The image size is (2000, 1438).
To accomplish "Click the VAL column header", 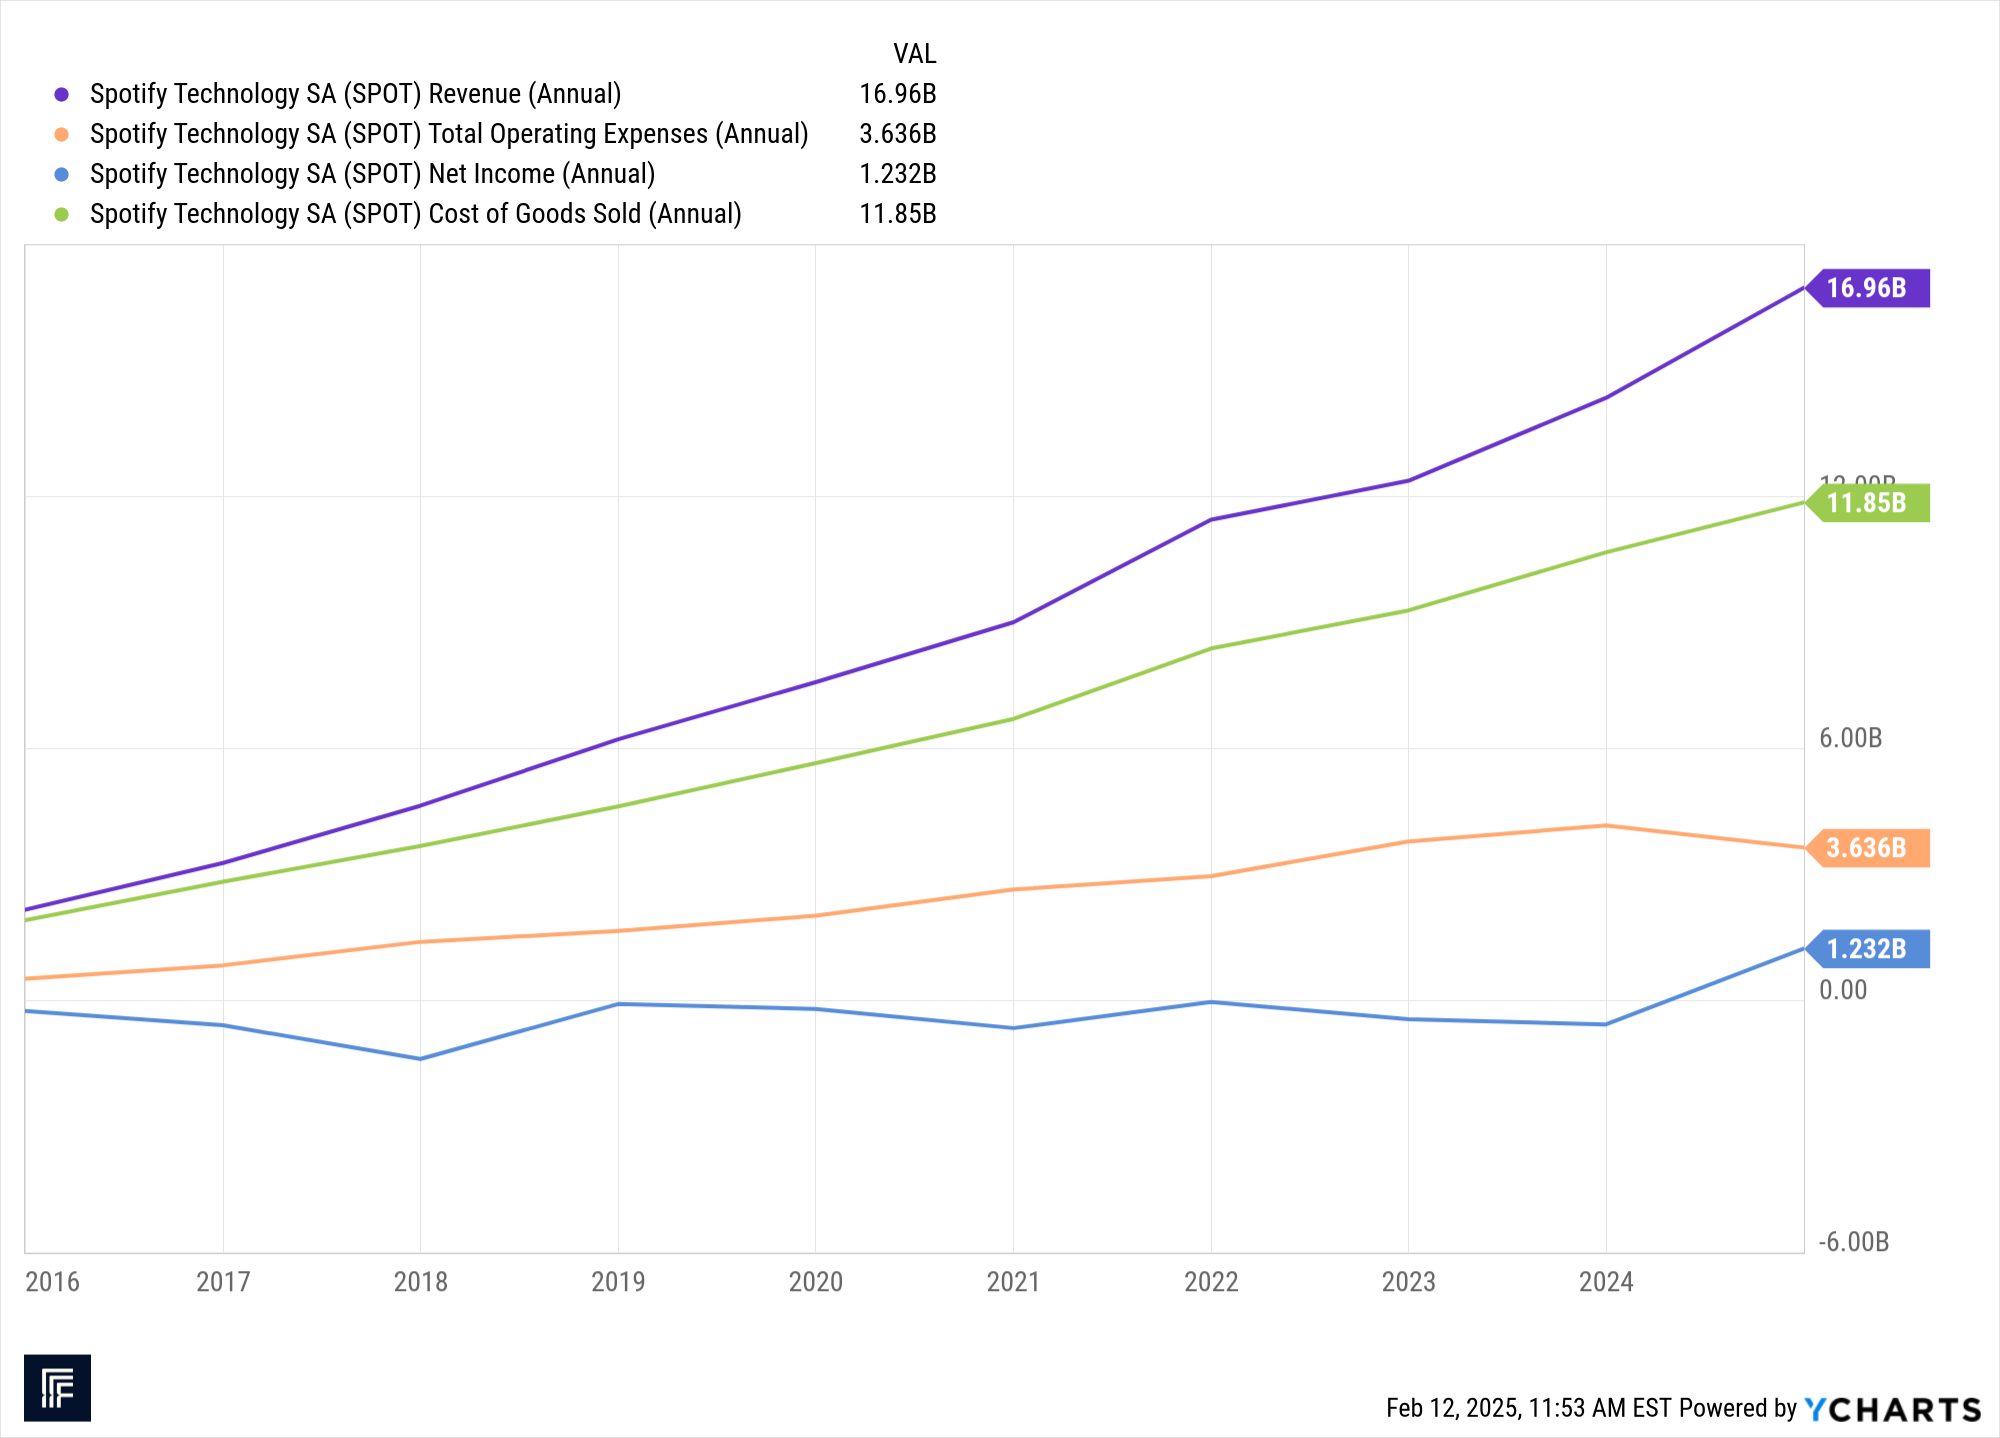I will coord(914,54).
